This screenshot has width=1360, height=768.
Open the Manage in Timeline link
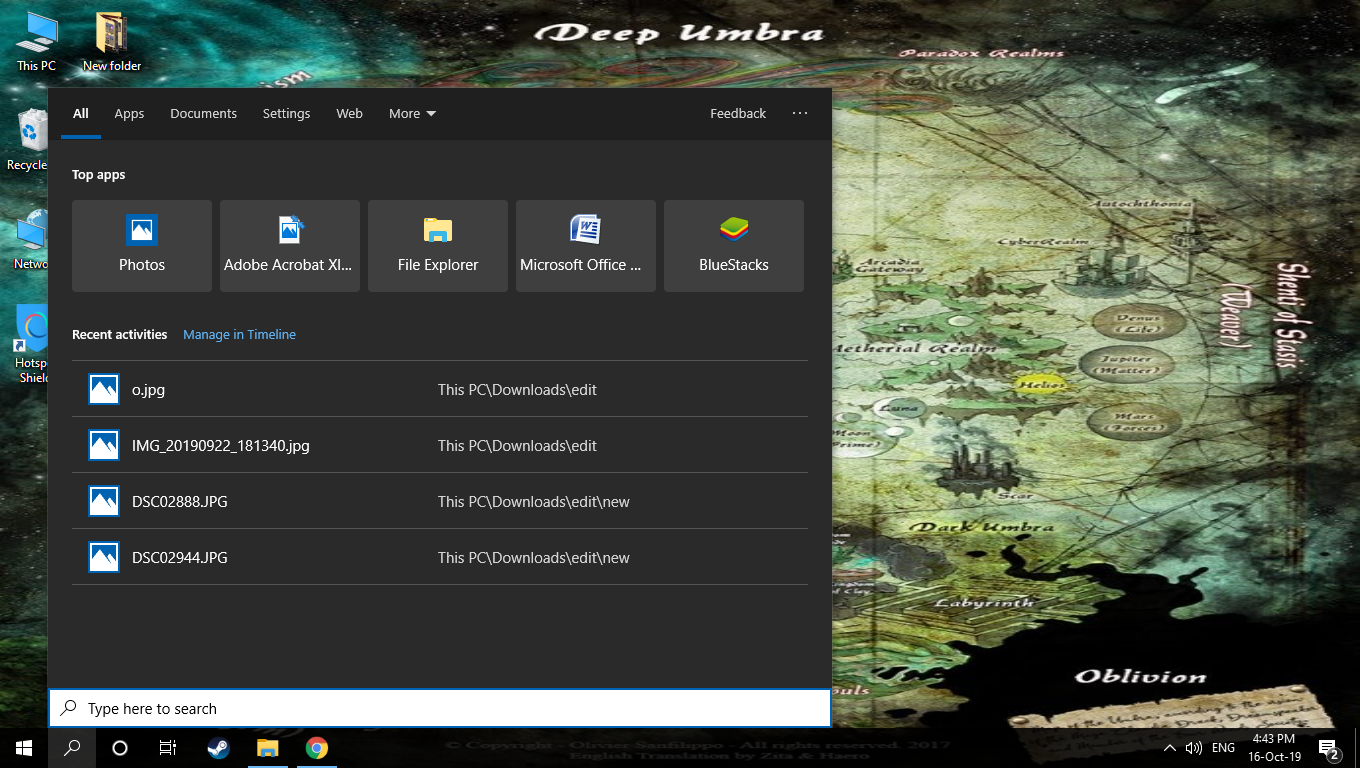(x=239, y=334)
